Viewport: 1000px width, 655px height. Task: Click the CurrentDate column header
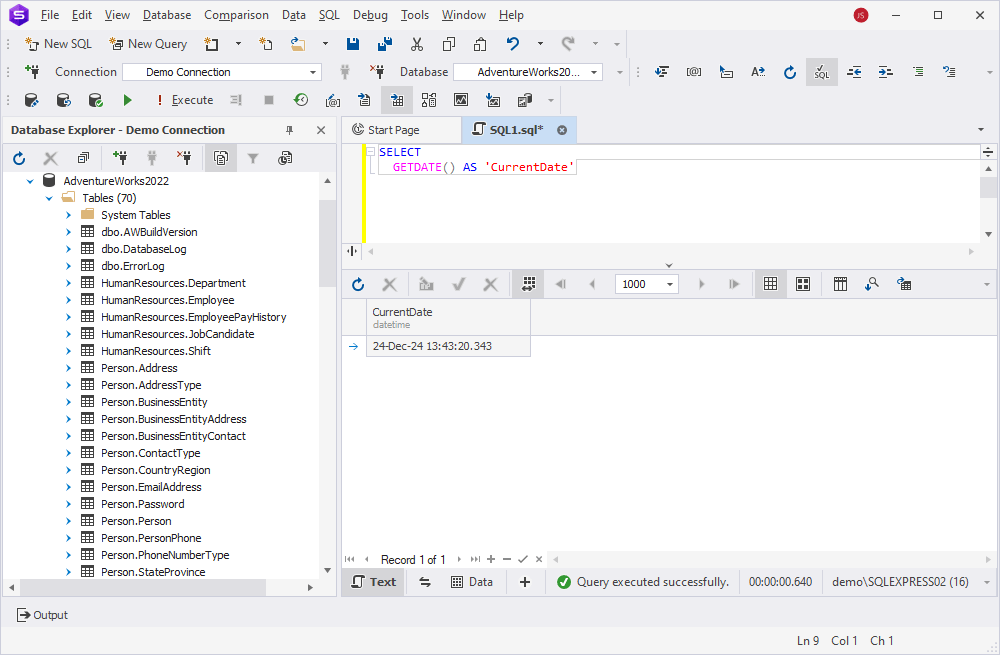(x=448, y=318)
